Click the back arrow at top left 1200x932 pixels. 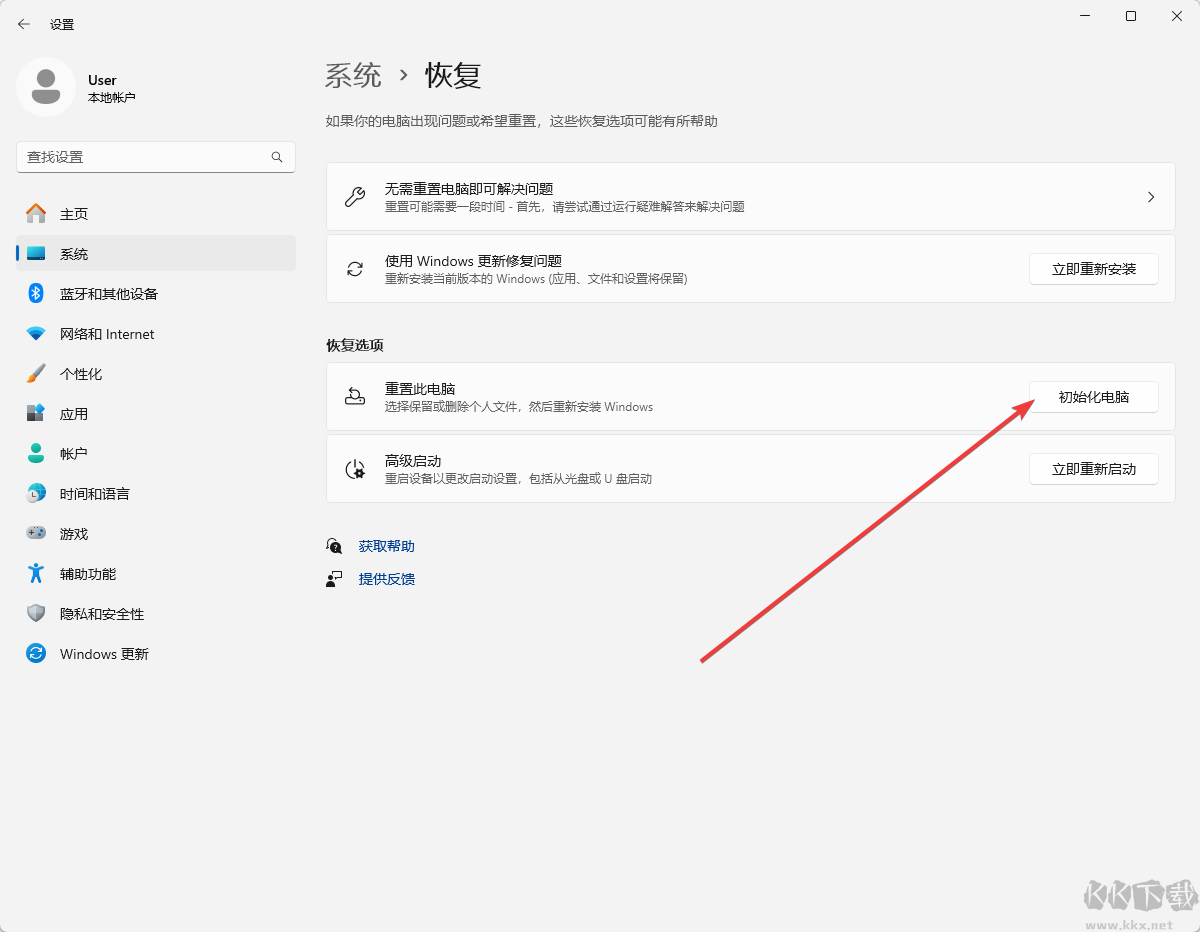(23, 23)
